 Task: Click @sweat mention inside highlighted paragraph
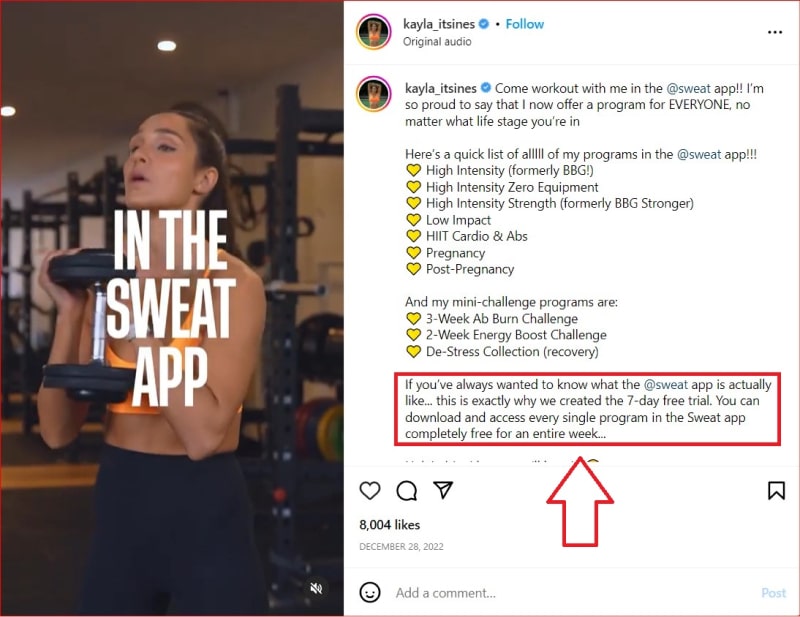point(666,384)
